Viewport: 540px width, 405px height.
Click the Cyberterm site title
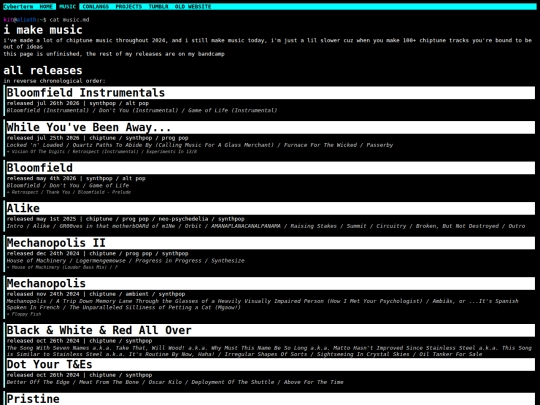18,7
